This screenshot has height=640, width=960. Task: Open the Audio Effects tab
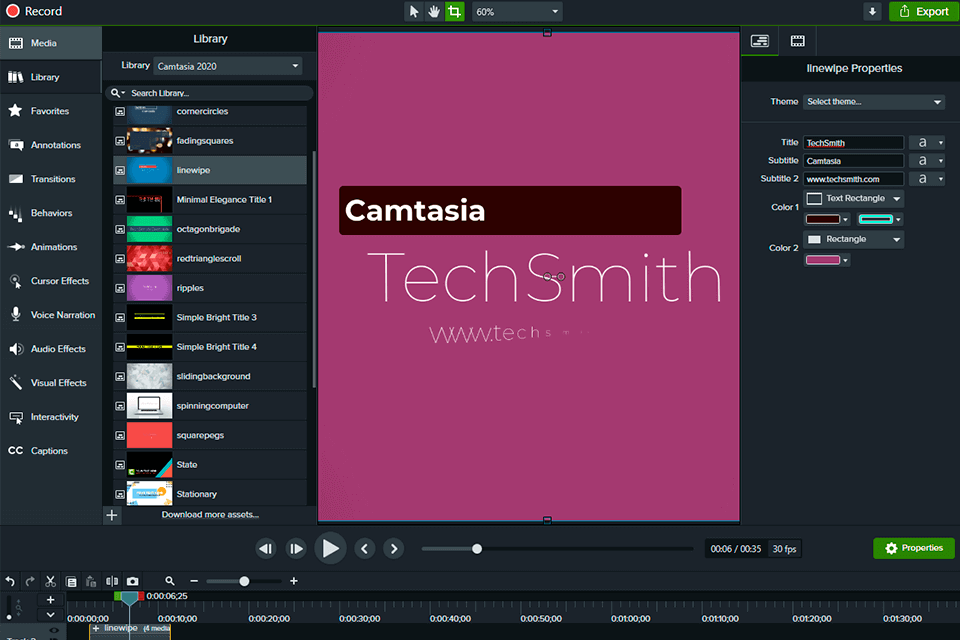click(x=51, y=349)
